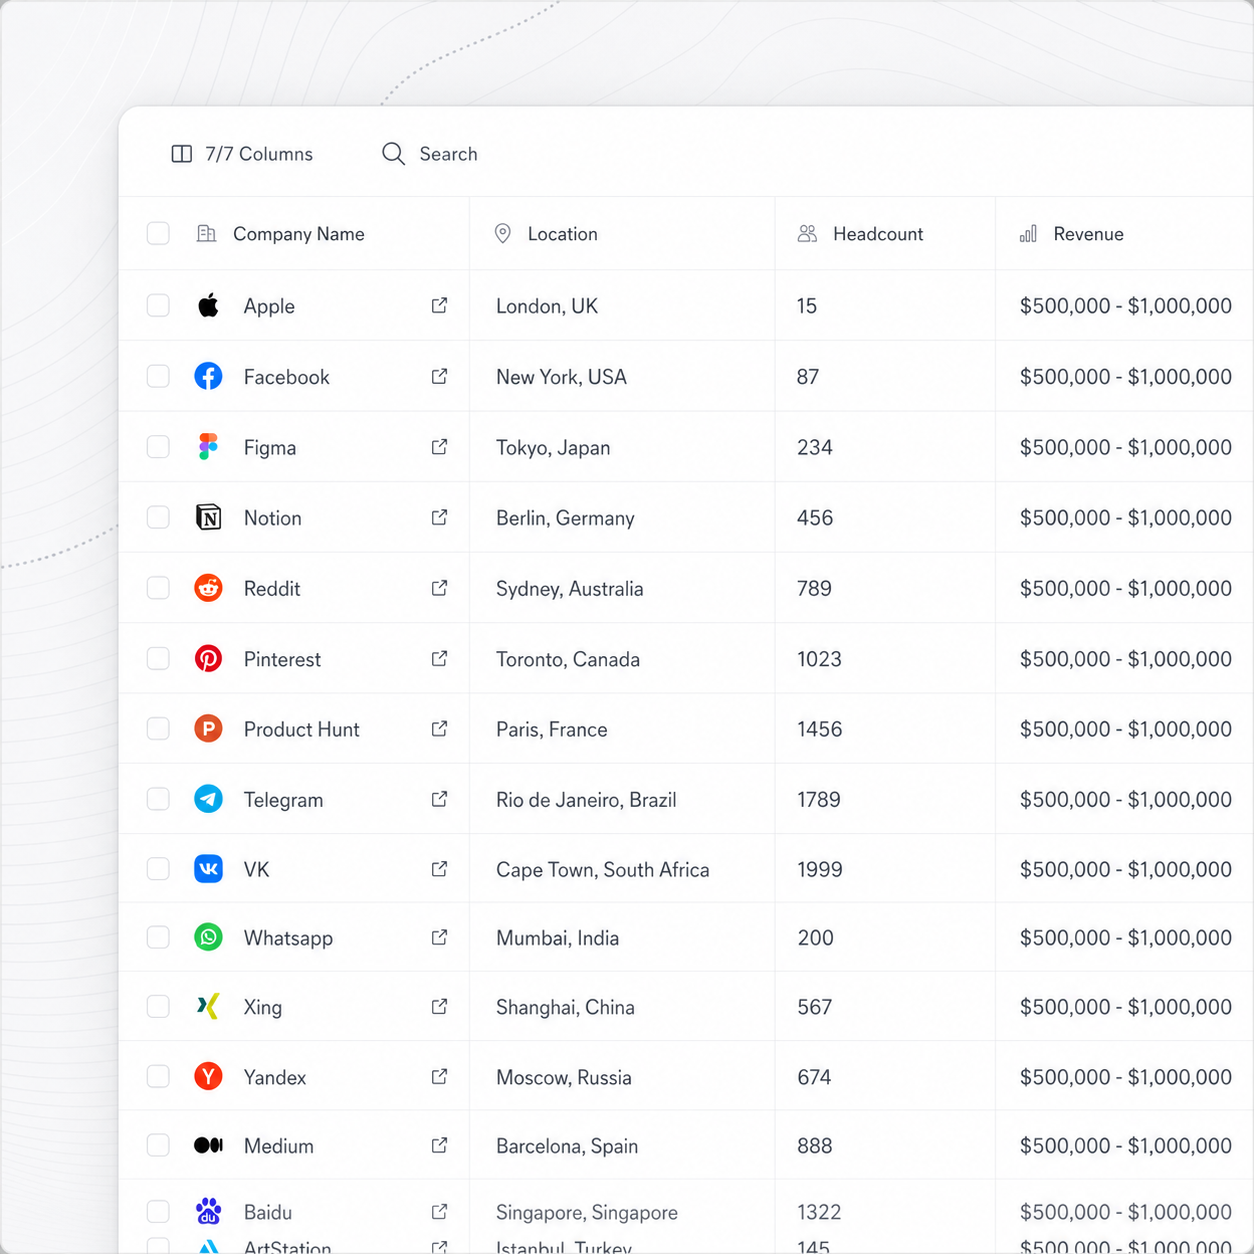Click the Xing logo icon
Image resolution: width=1254 pixels, height=1254 pixels.
pyautogui.click(x=208, y=1006)
